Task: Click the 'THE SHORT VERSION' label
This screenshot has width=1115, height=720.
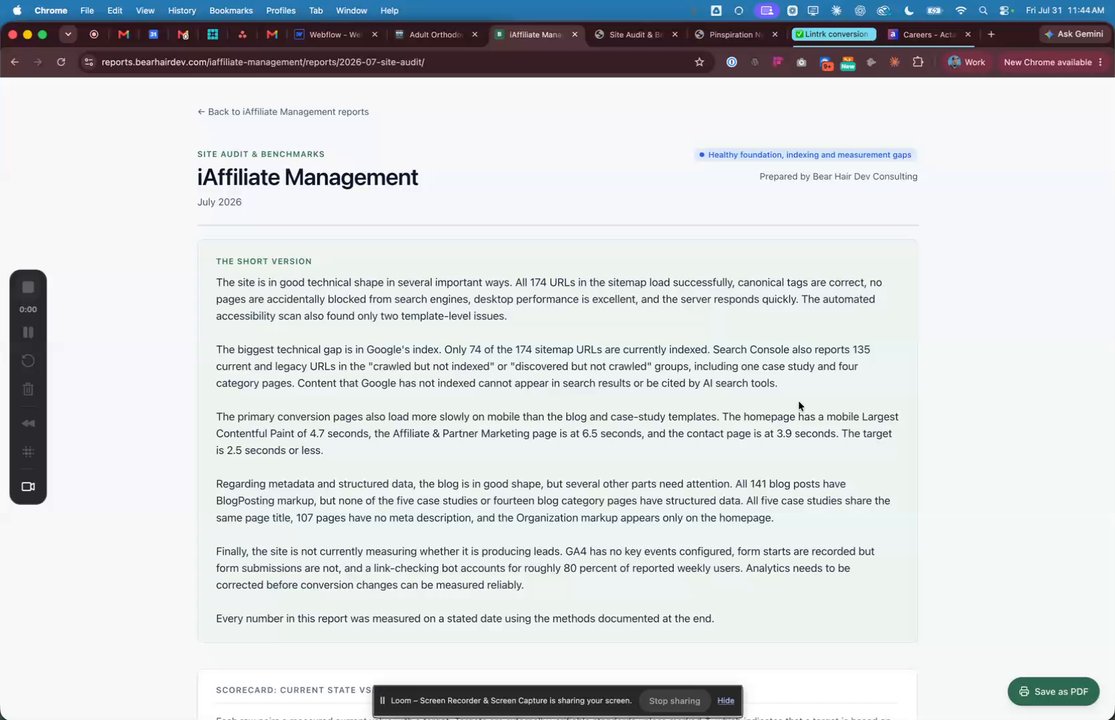Action: [264, 262]
